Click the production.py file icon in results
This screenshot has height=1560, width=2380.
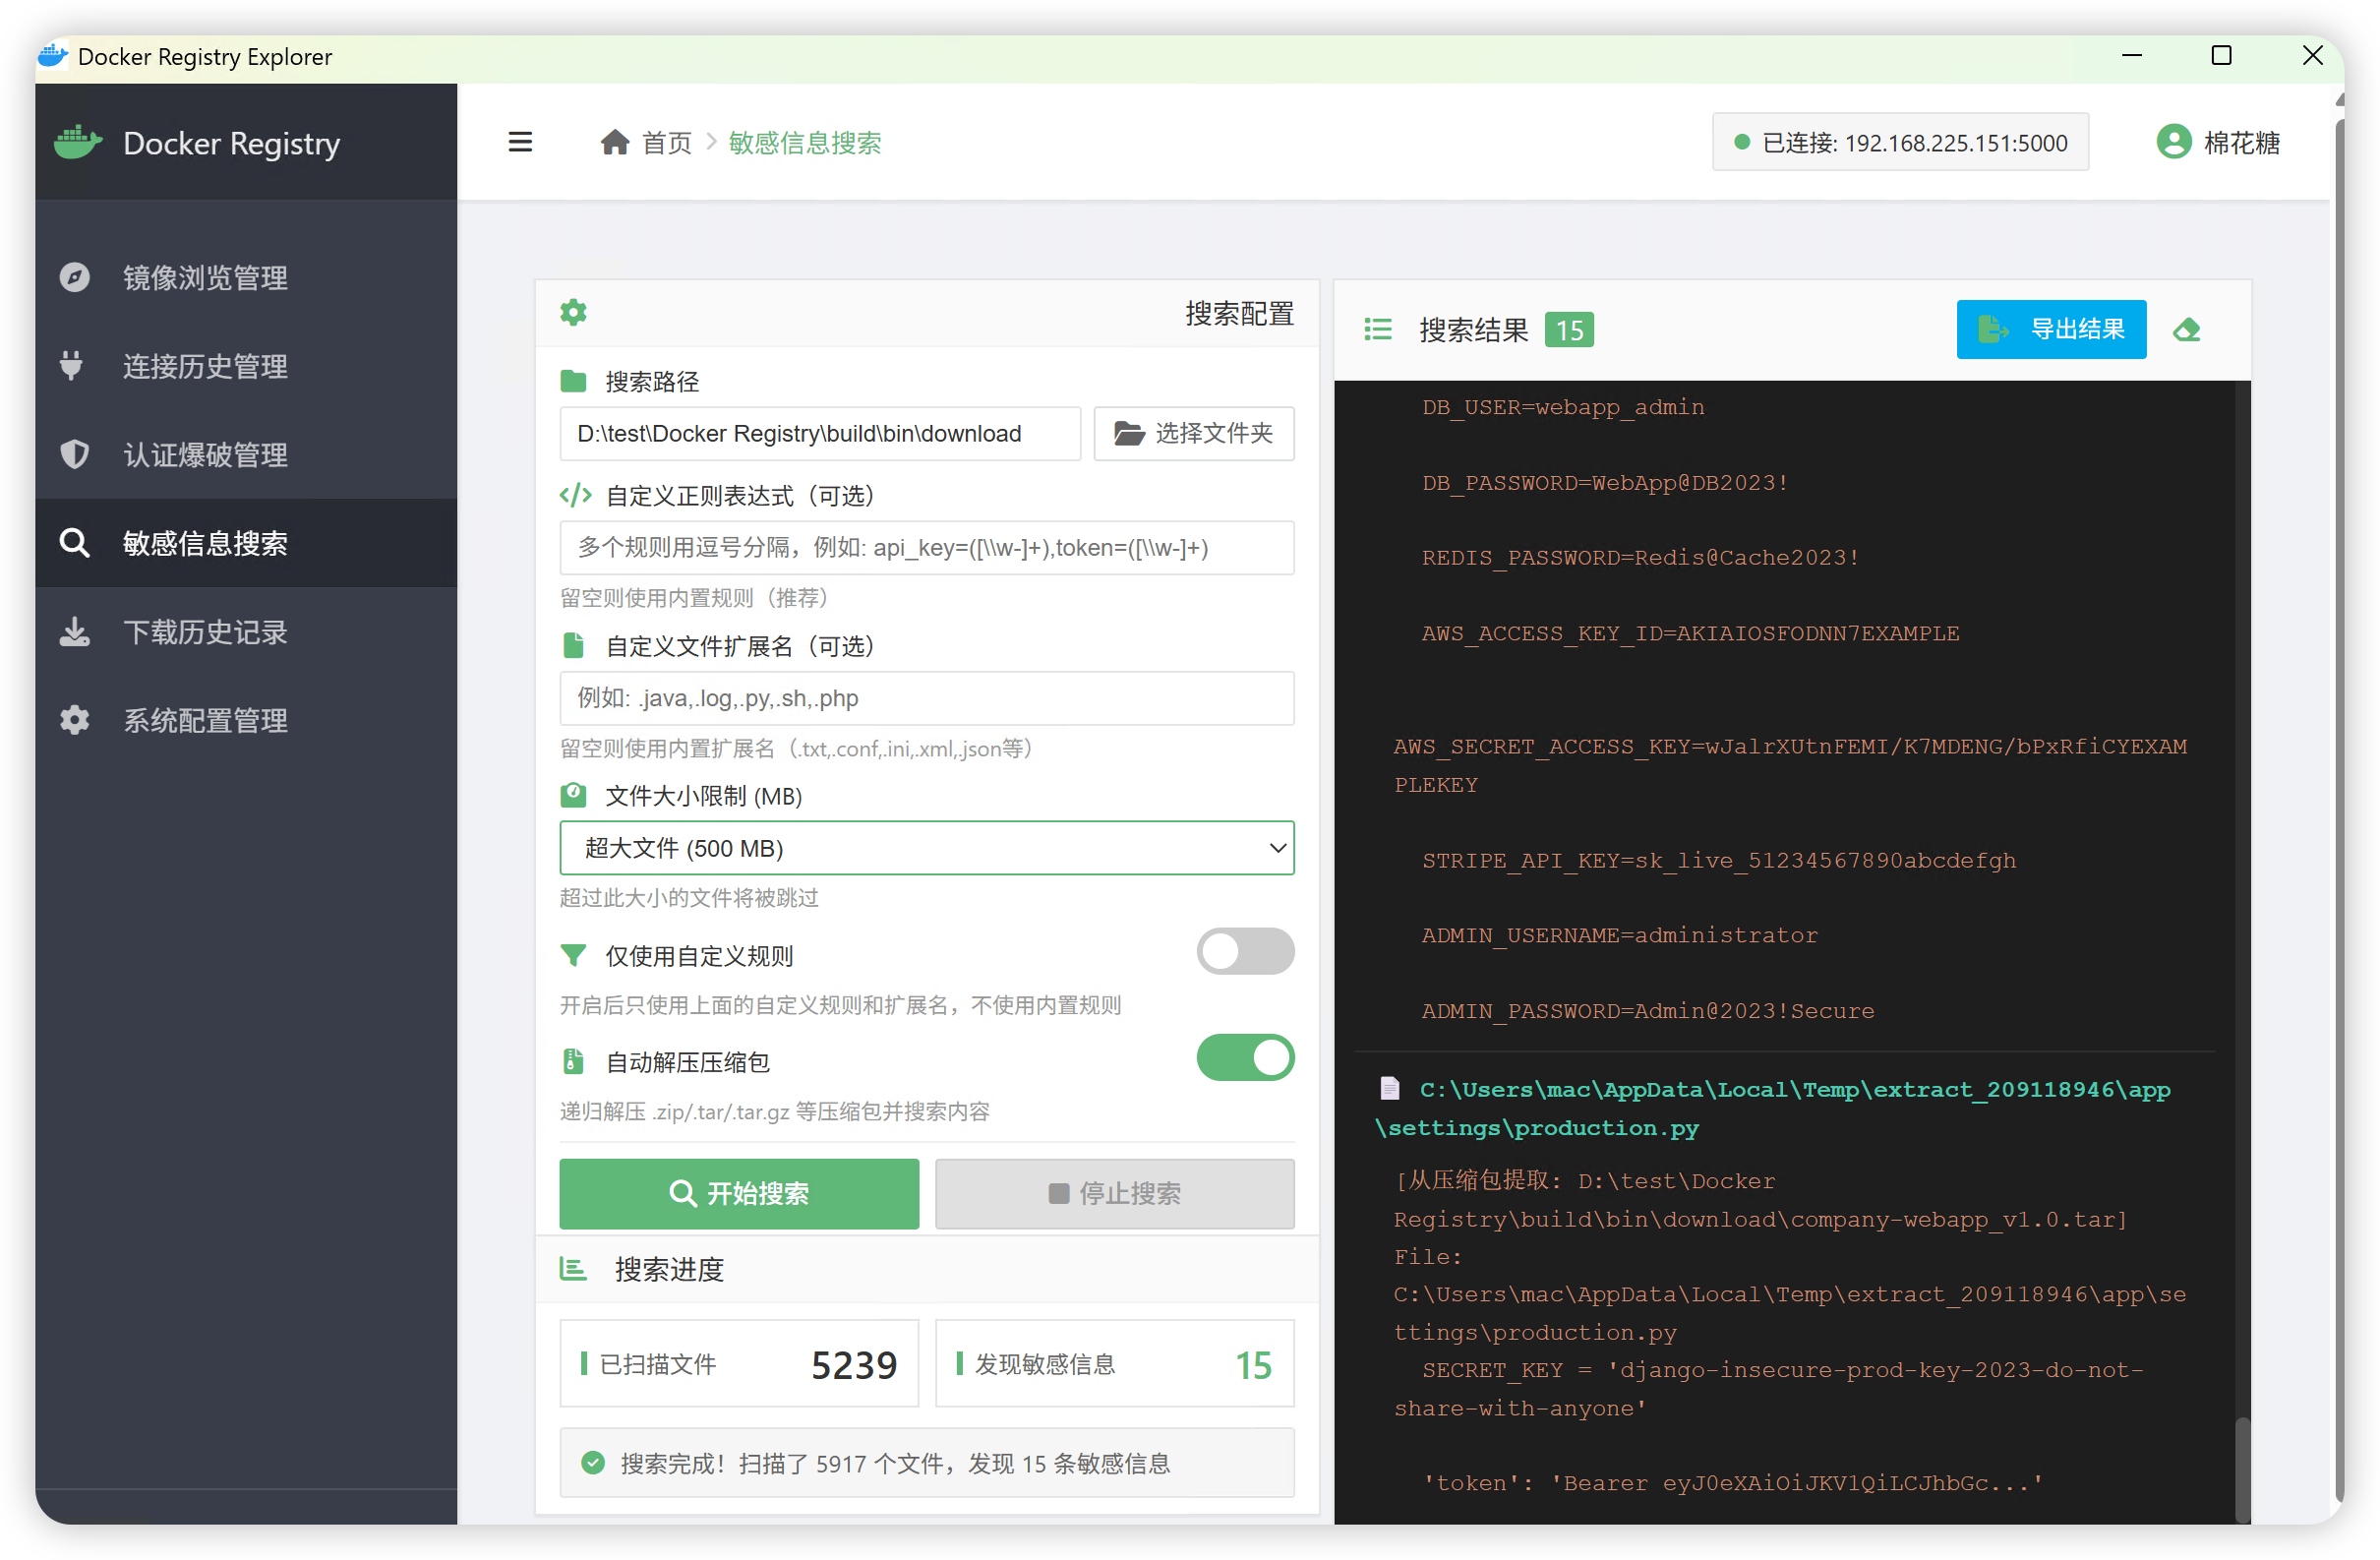pyautogui.click(x=1390, y=1088)
